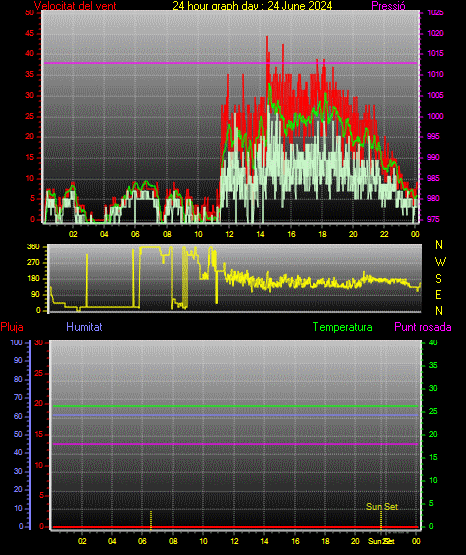Click the '45' wind speed axis value
Screen dimensions: 466x555
[x=30, y=33]
